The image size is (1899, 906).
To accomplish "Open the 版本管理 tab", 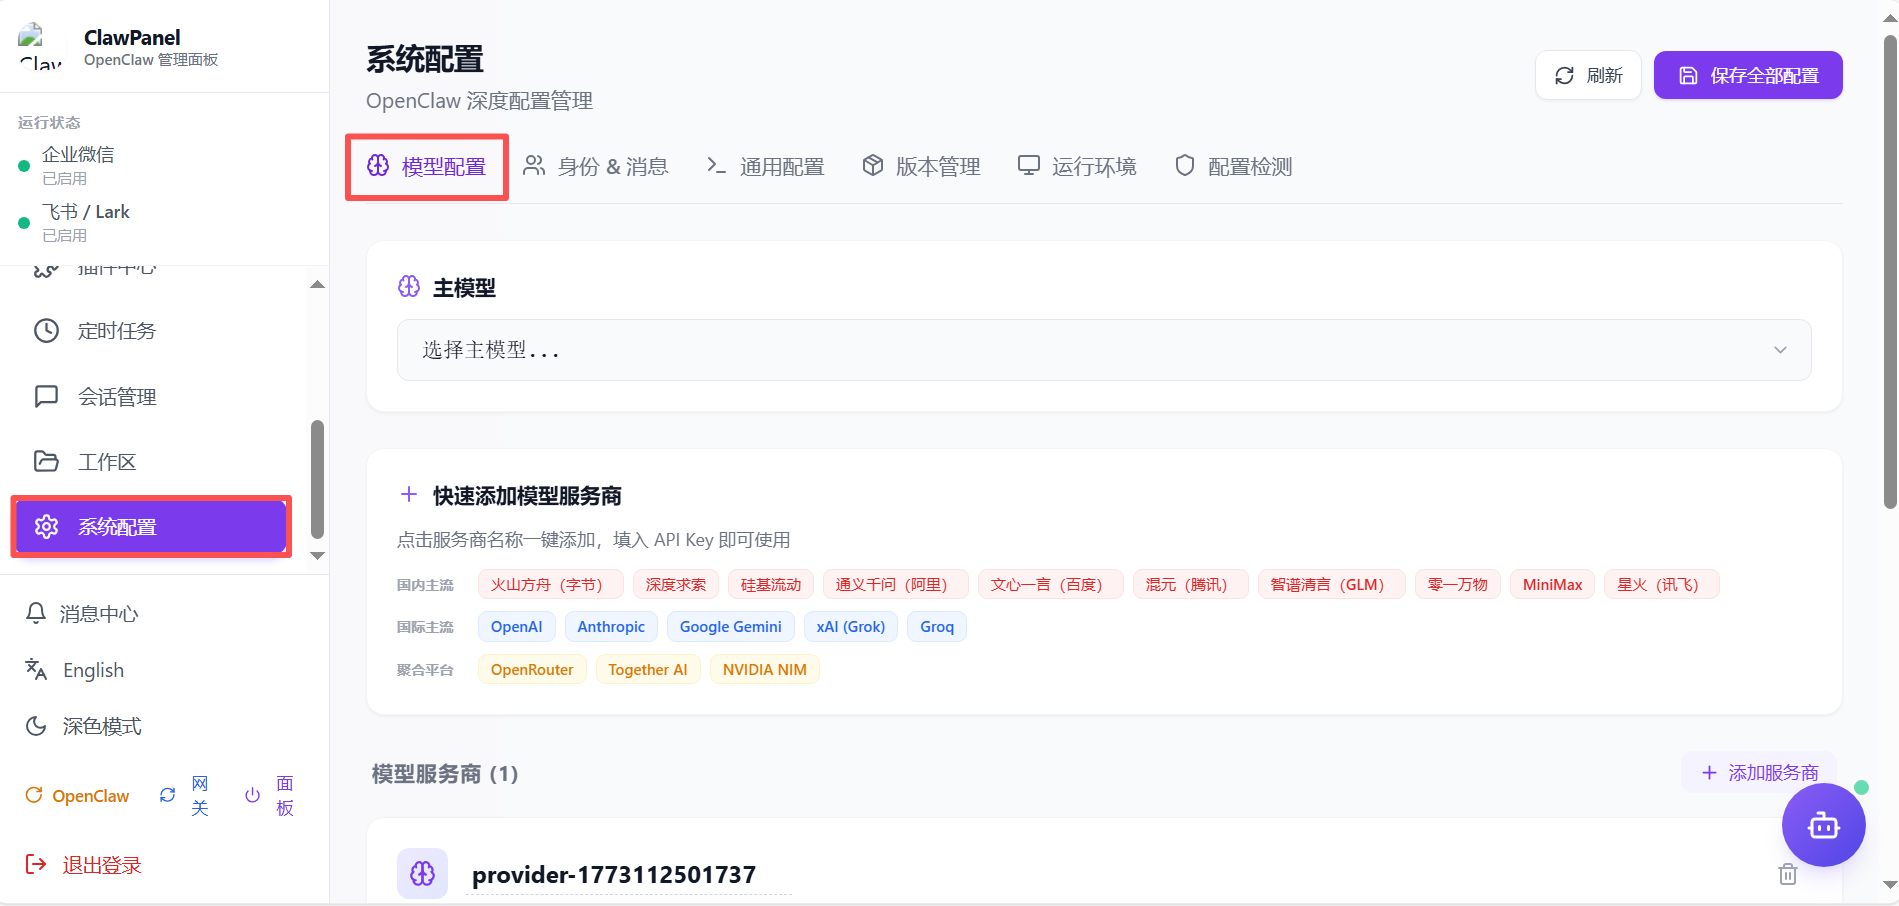I will tap(921, 167).
